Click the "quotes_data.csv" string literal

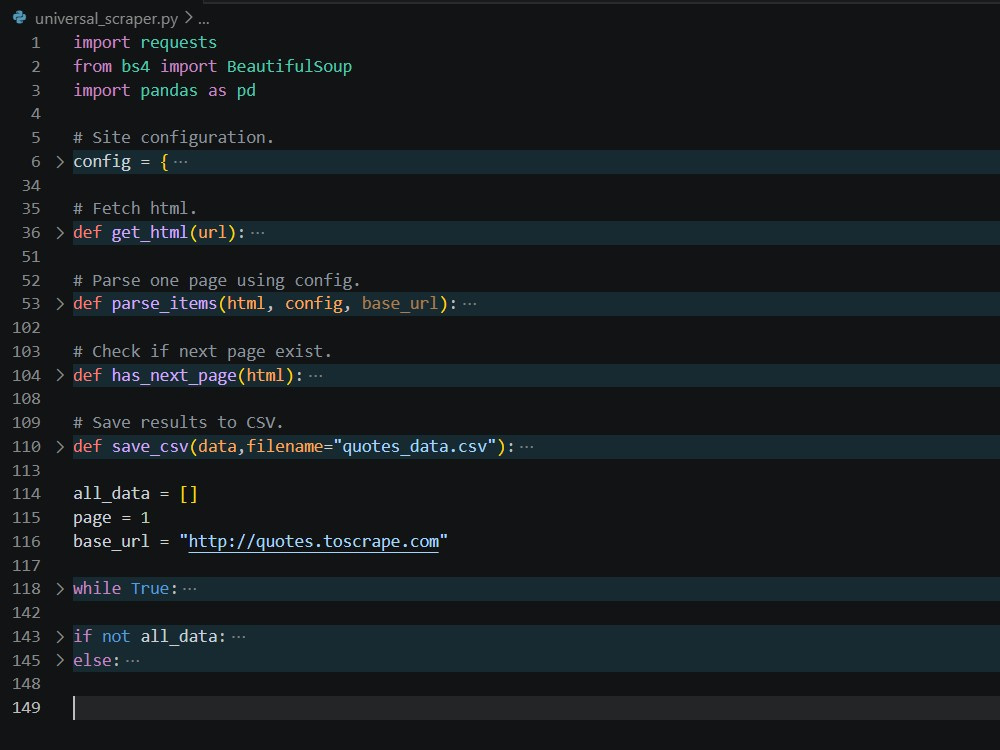(415, 446)
